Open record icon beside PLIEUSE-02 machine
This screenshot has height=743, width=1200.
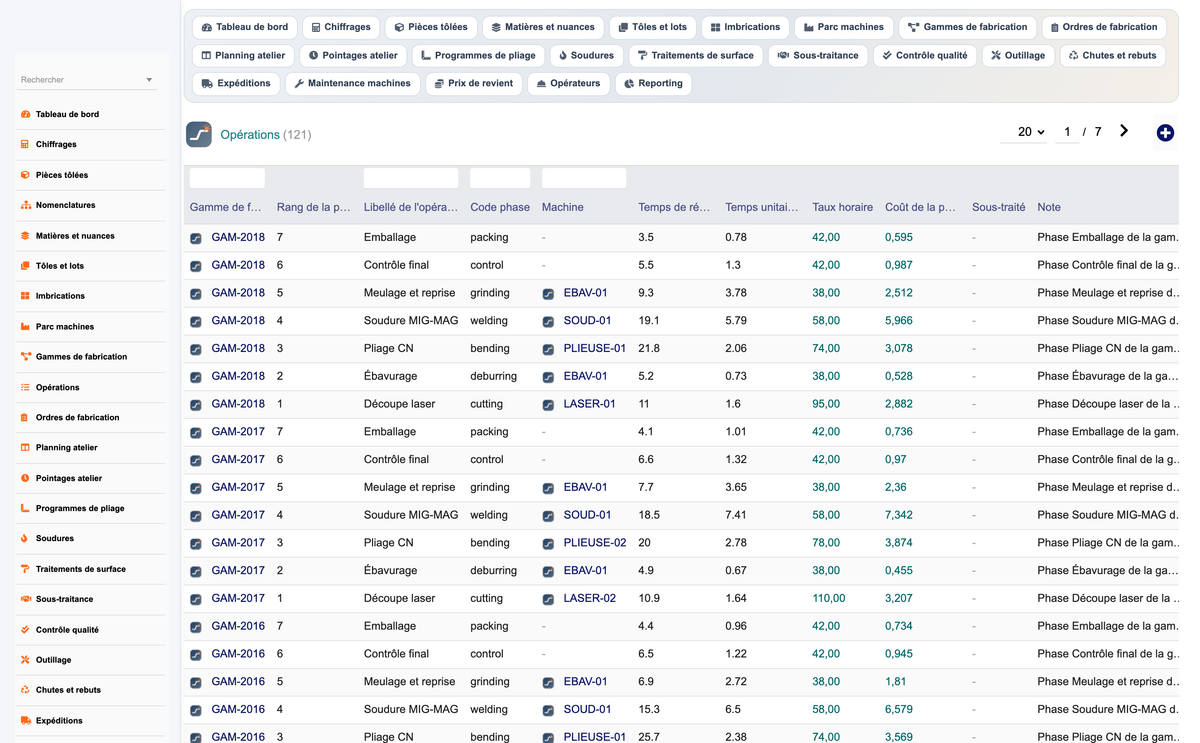tap(548, 543)
